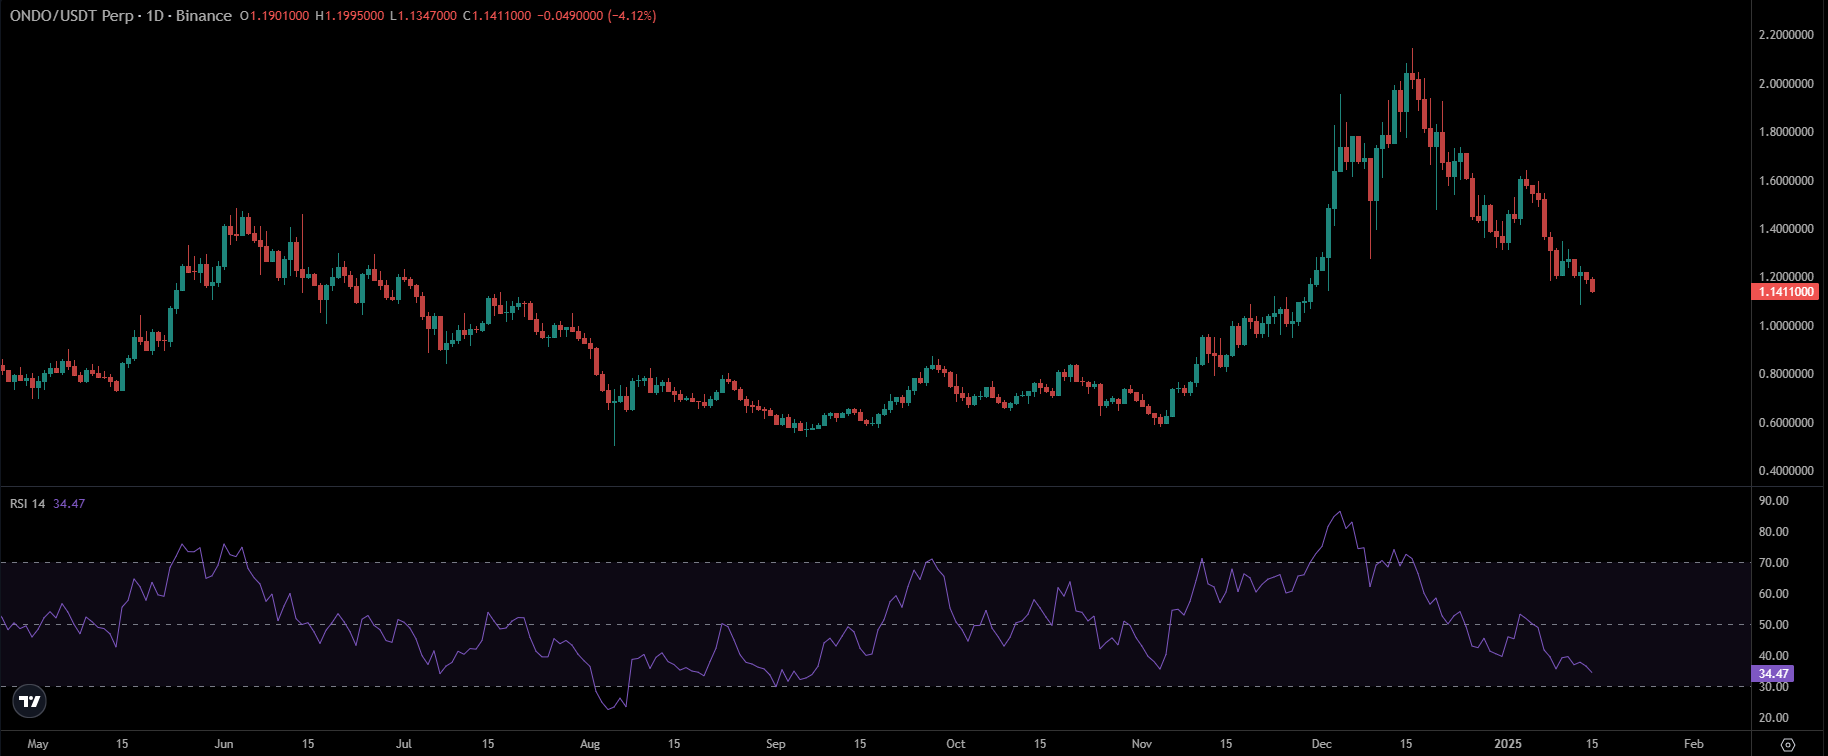1828x756 pixels.
Task: Click the 2.2000000 price axis label
Action: (1786, 35)
